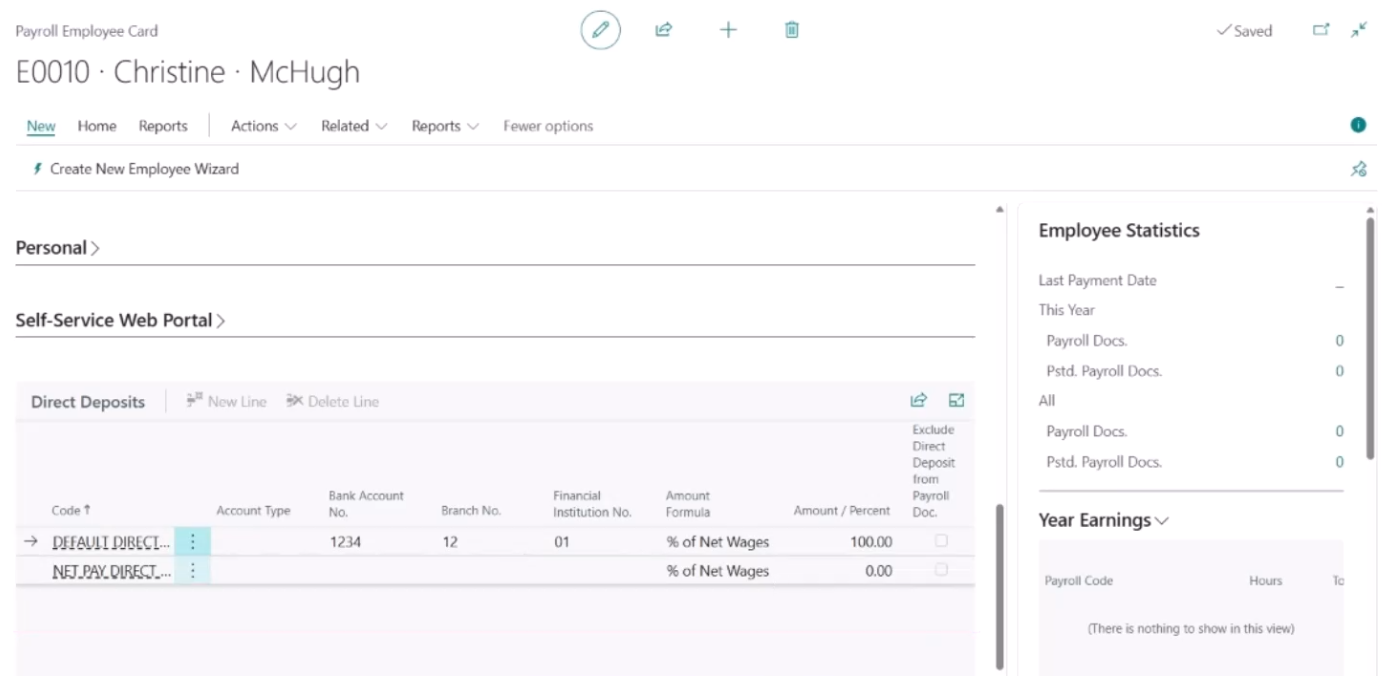Click the pin action bar icon
Viewport: 1390px width, 676px height.
coord(1358,169)
